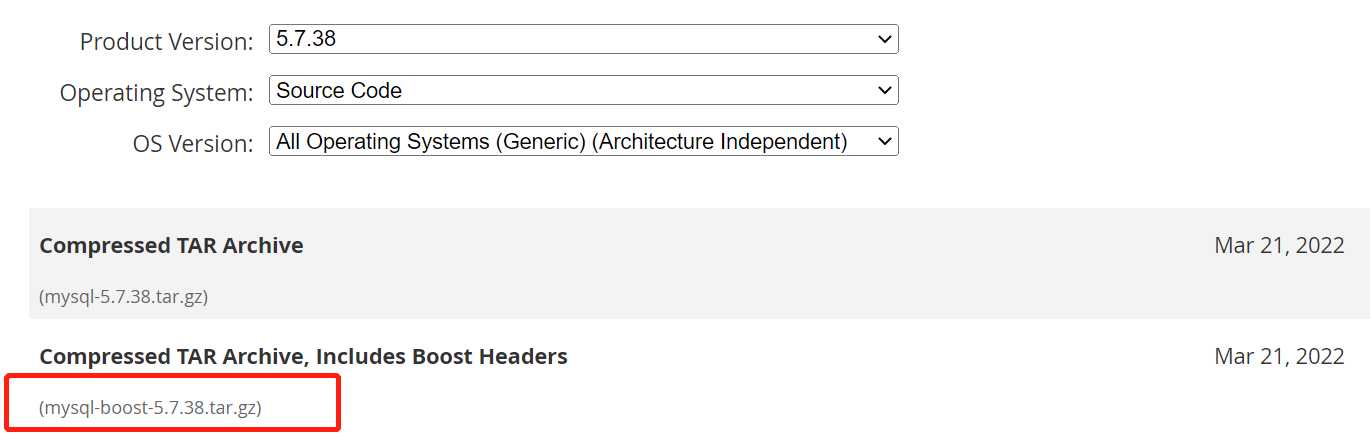The width and height of the screenshot is (1370, 441).
Task: Click the Mar 21, 2022 date of first archive
Action: 1279,246
